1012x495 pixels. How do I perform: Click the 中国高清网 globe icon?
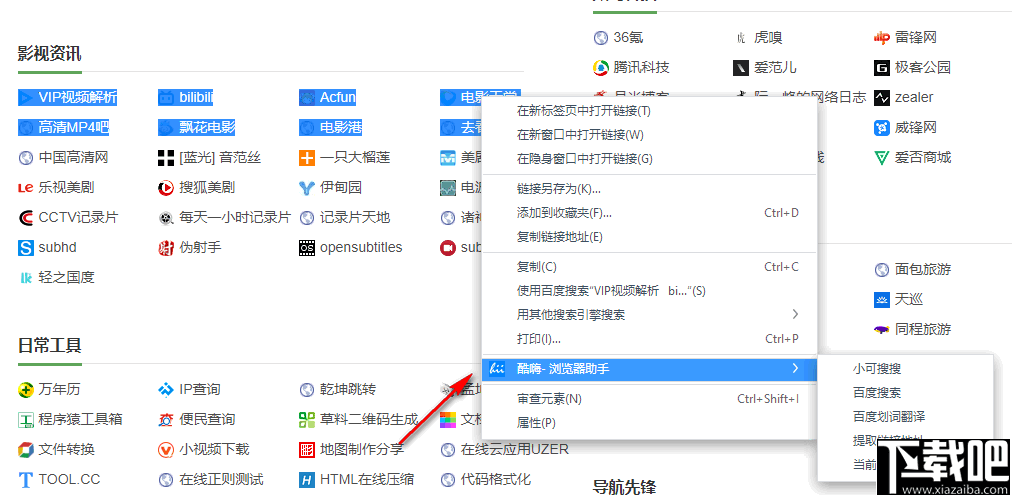pos(26,157)
